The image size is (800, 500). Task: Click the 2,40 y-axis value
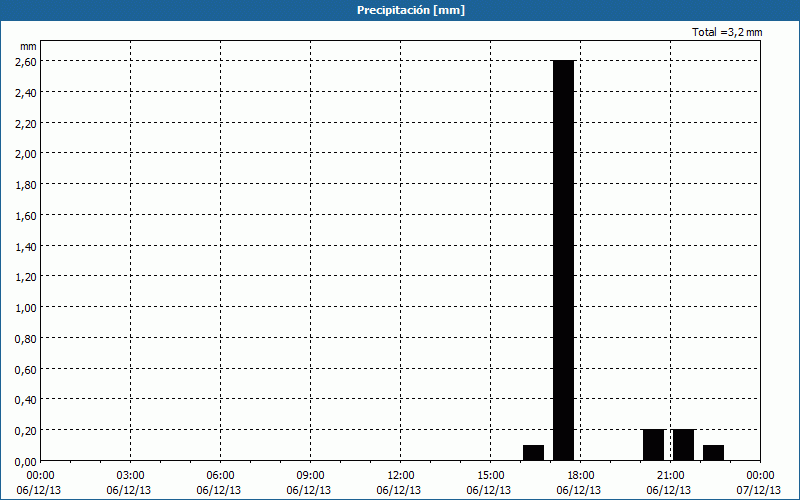(x=26, y=92)
